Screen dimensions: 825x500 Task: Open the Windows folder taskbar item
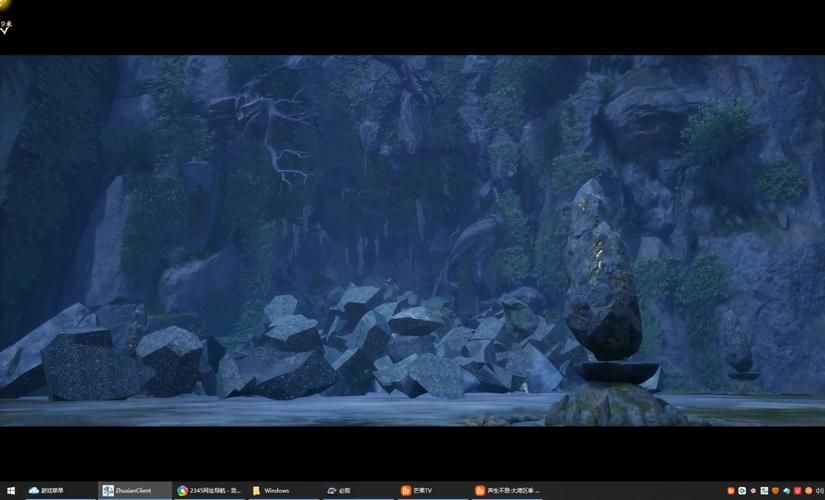283,491
